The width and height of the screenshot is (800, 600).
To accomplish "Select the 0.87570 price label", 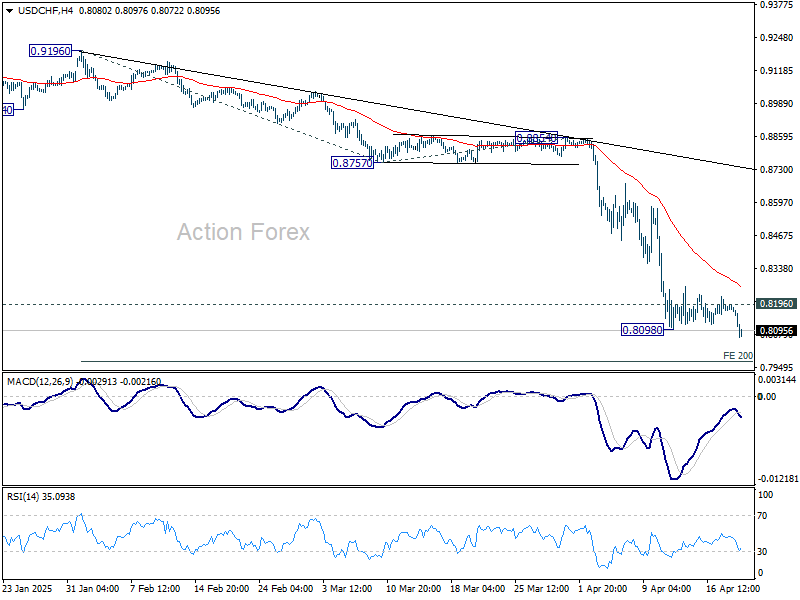I will click(352, 163).
